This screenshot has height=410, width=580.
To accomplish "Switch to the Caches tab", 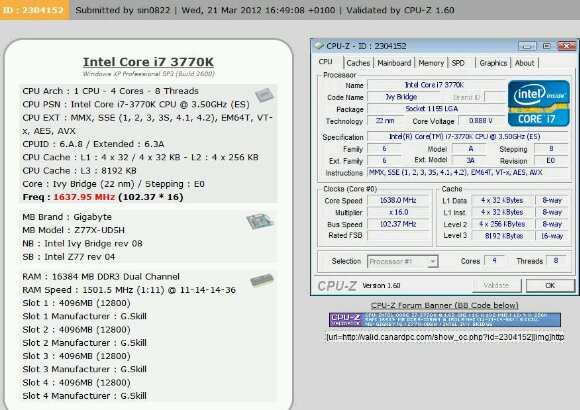I will [358, 63].
